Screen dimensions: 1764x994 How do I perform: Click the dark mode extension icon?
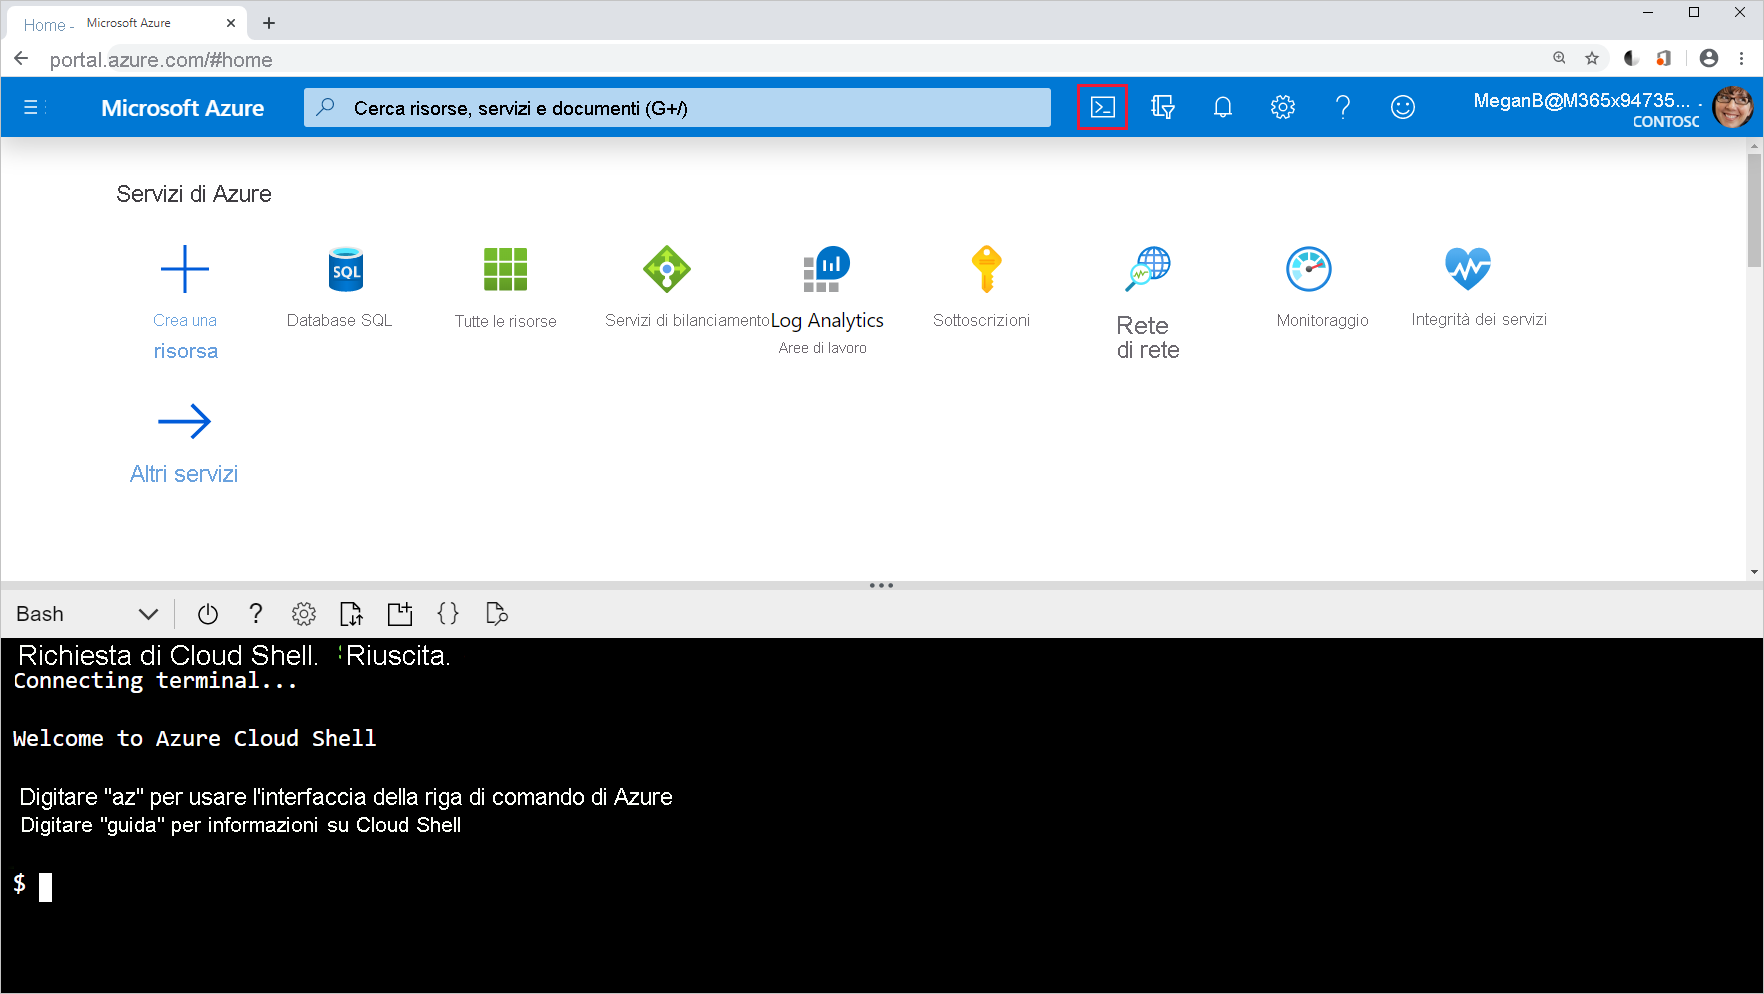click(1631, 58)
